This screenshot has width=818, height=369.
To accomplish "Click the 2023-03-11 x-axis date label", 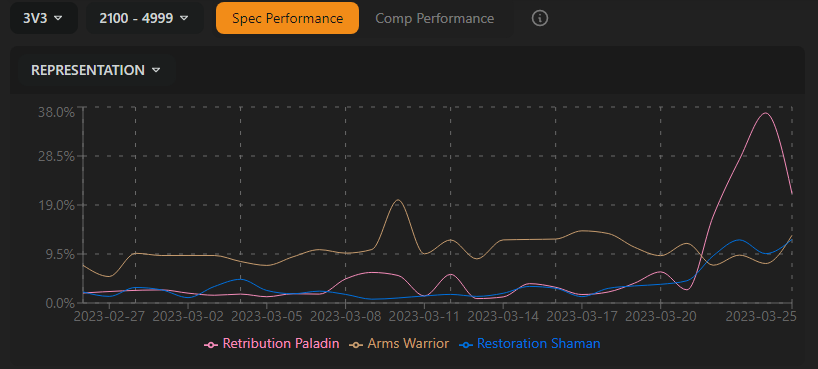I will coord(424,316).
